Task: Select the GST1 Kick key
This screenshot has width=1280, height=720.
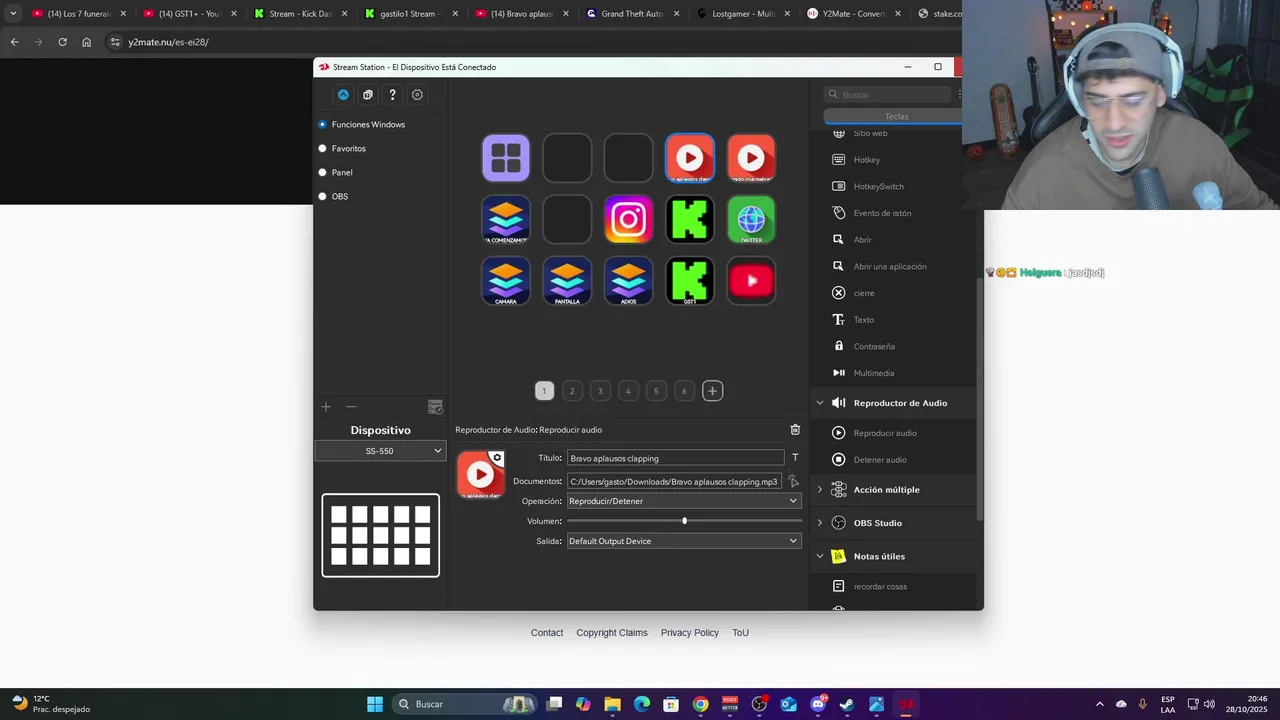Action: pos(690,281)
